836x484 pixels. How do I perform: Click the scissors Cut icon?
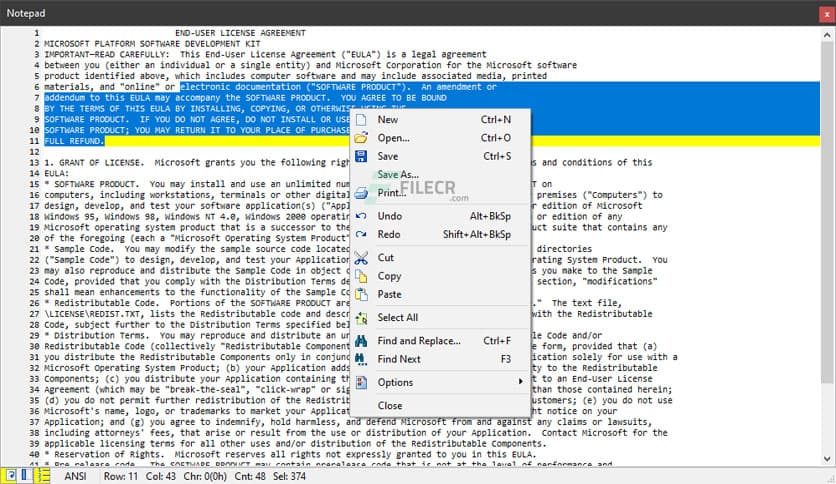pyautogui.click(x=361, y=258)
